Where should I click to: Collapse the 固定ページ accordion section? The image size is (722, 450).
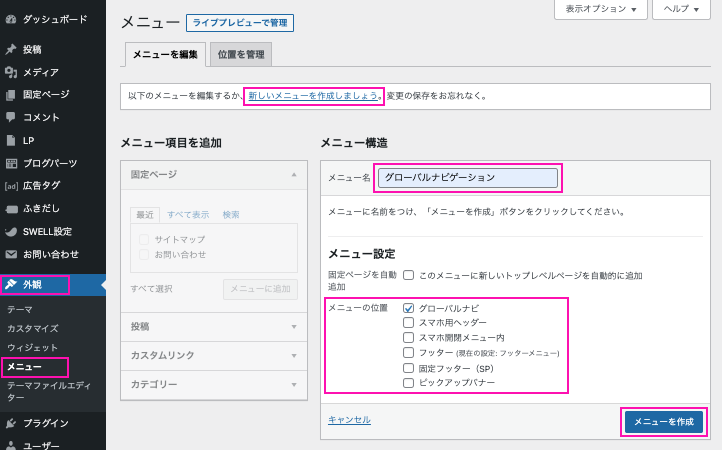[214, 175]
